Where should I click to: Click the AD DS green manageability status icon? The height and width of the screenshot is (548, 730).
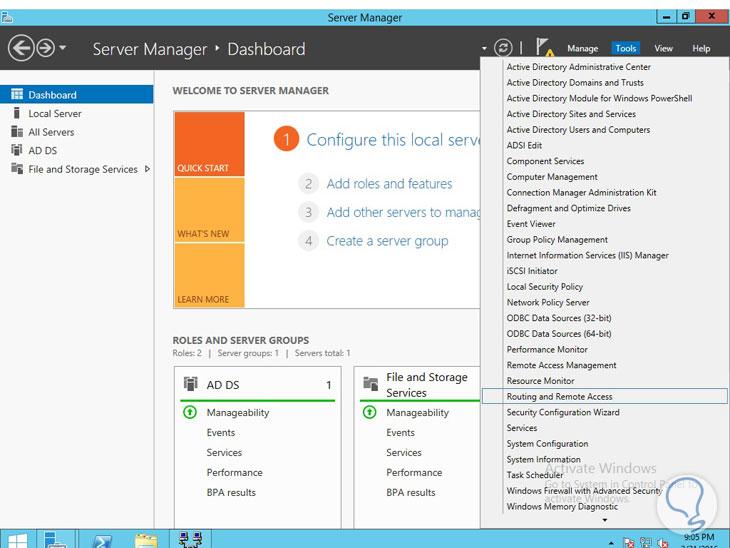coord(190,412)
